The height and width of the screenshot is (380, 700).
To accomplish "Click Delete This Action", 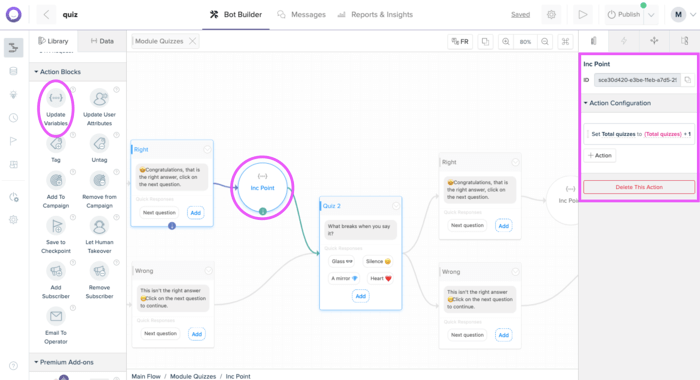I will tap(639, 187).
